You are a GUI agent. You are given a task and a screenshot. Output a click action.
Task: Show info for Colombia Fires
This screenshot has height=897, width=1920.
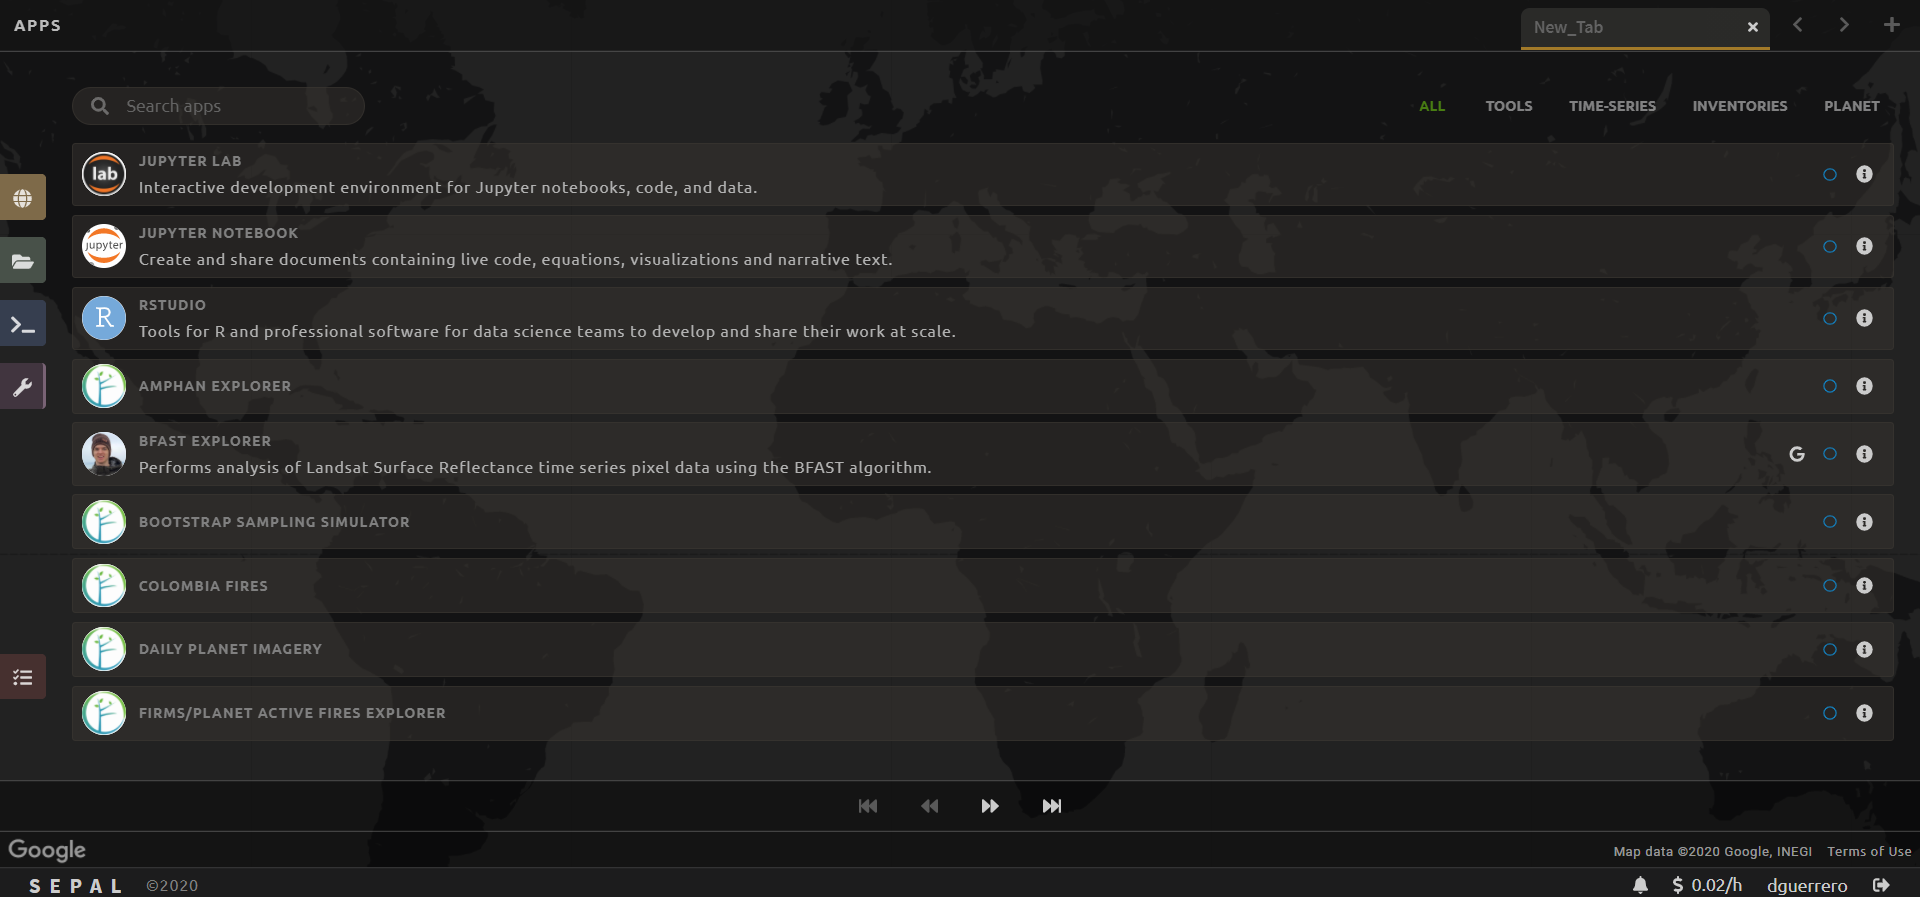[1864, 586]
